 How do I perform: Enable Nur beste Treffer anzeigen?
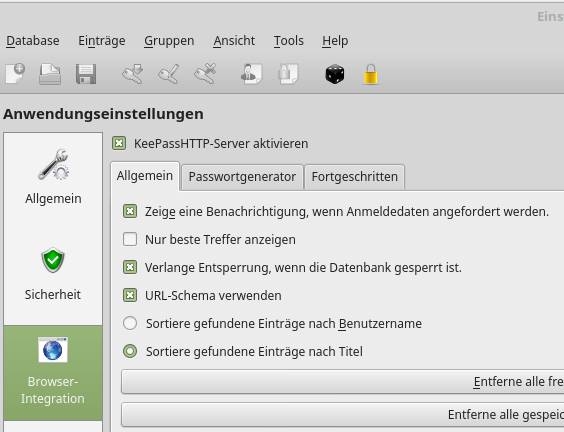[130, 239]
